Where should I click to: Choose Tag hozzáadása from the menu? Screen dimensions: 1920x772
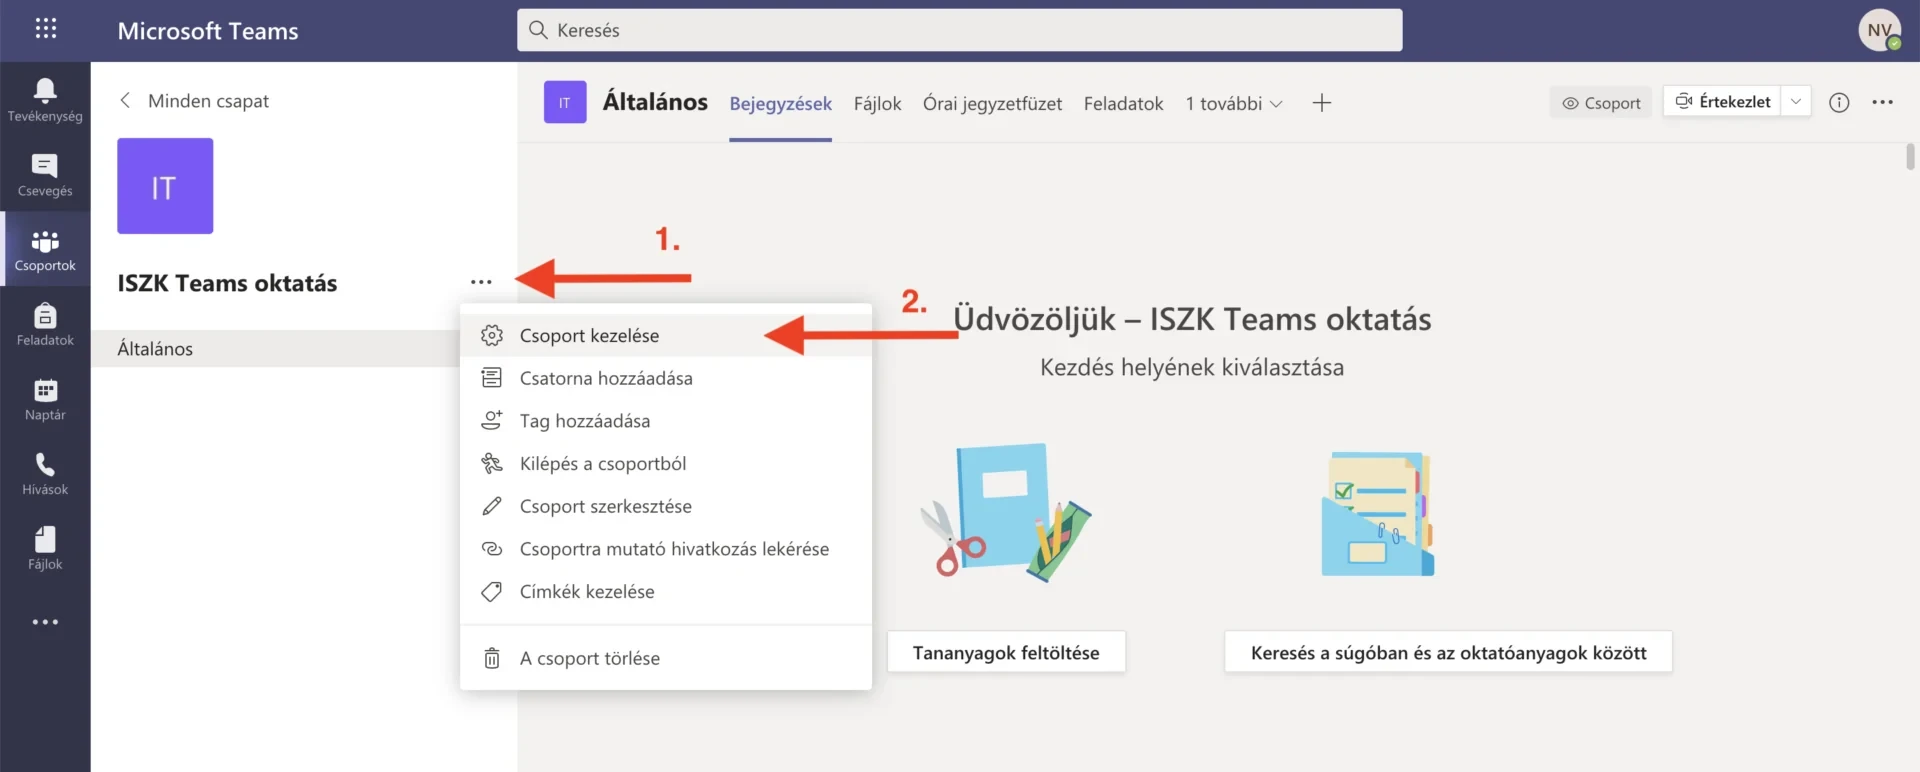coord(666,421)
